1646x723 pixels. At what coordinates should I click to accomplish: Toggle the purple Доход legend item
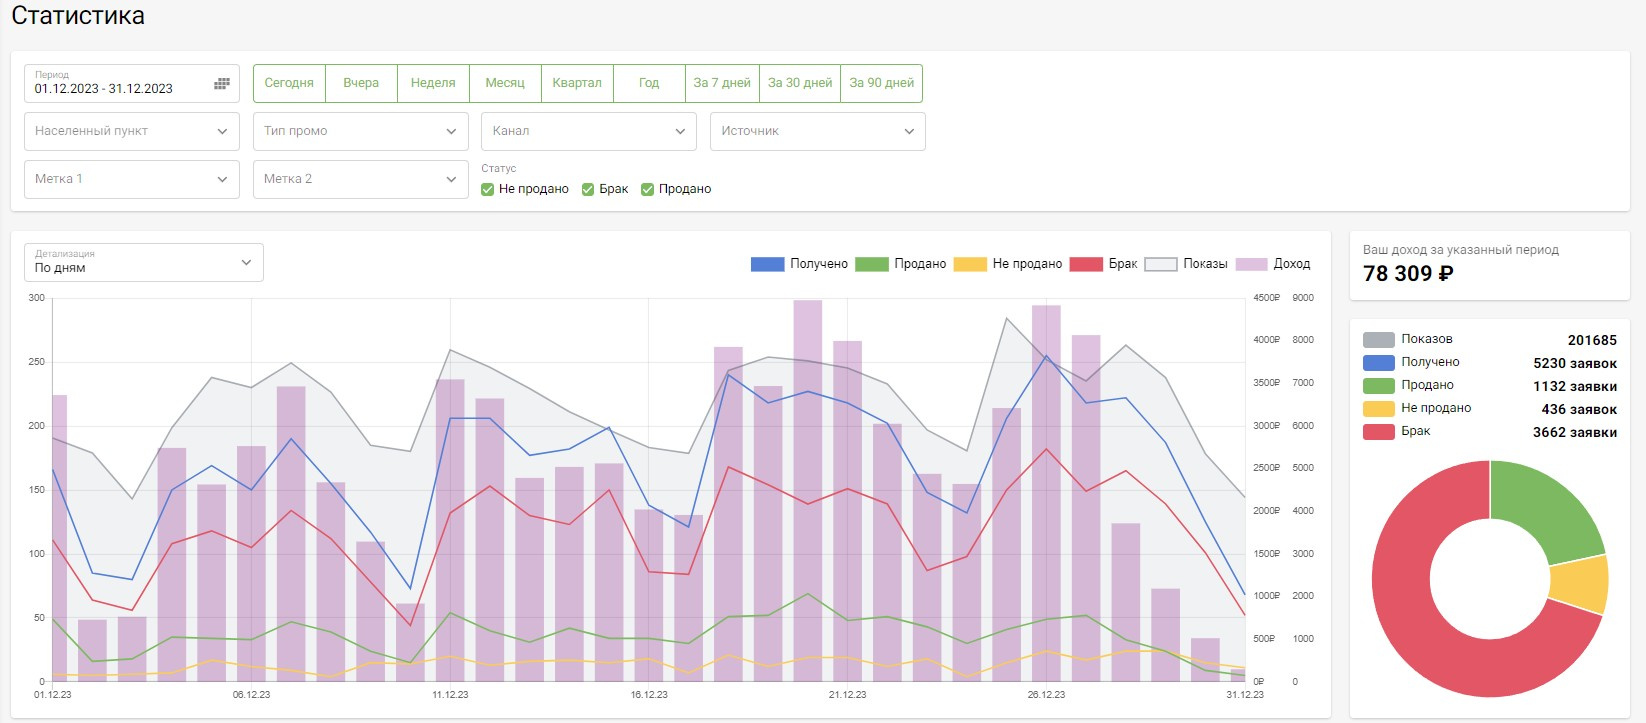(x=1251, y=264)
